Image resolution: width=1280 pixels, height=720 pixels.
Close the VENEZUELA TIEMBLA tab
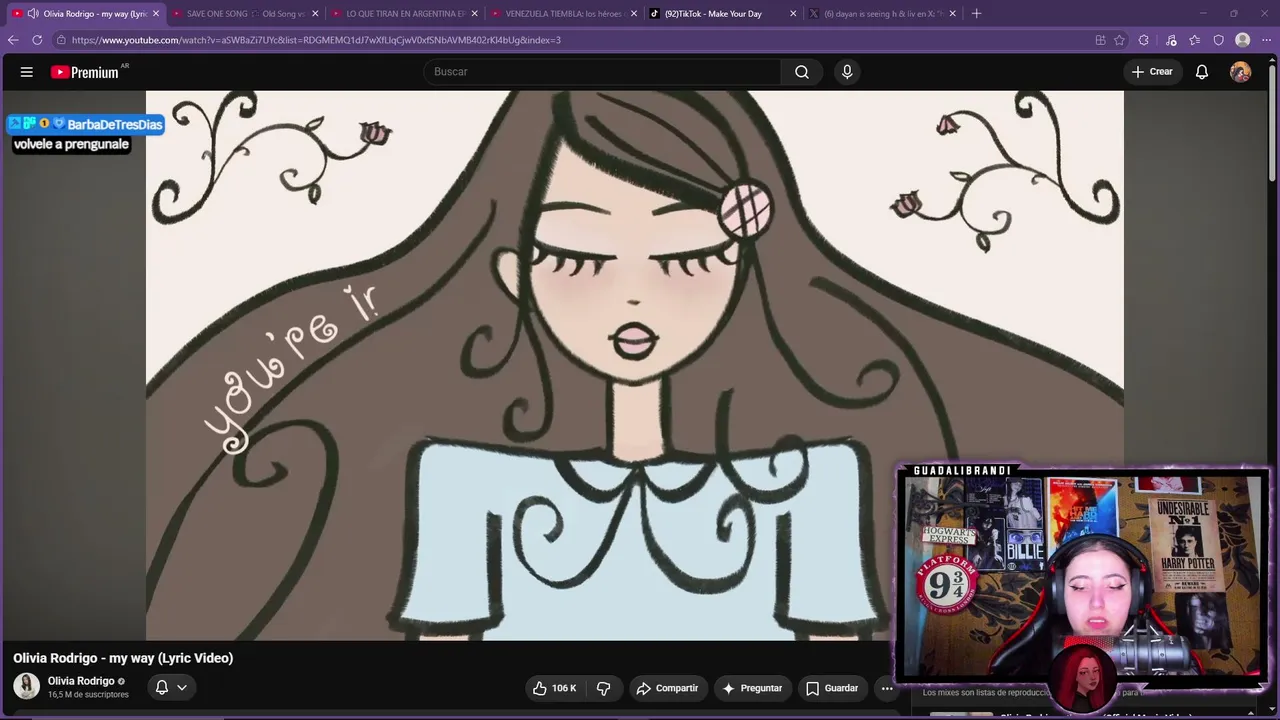coord(633,14)
